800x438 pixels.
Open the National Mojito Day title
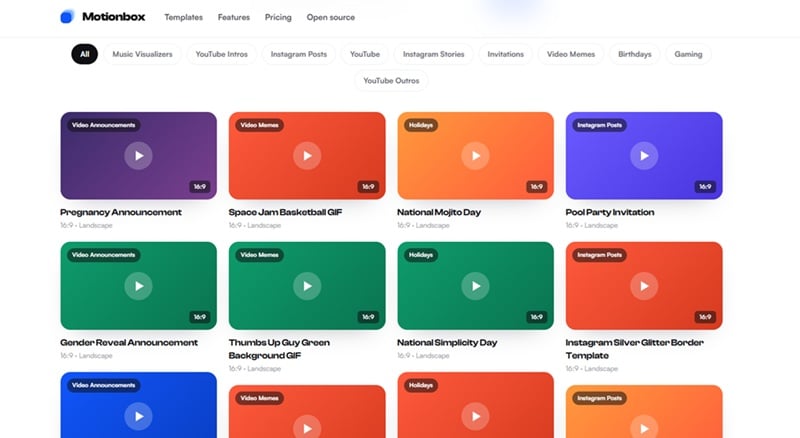(x=439, y=212)
